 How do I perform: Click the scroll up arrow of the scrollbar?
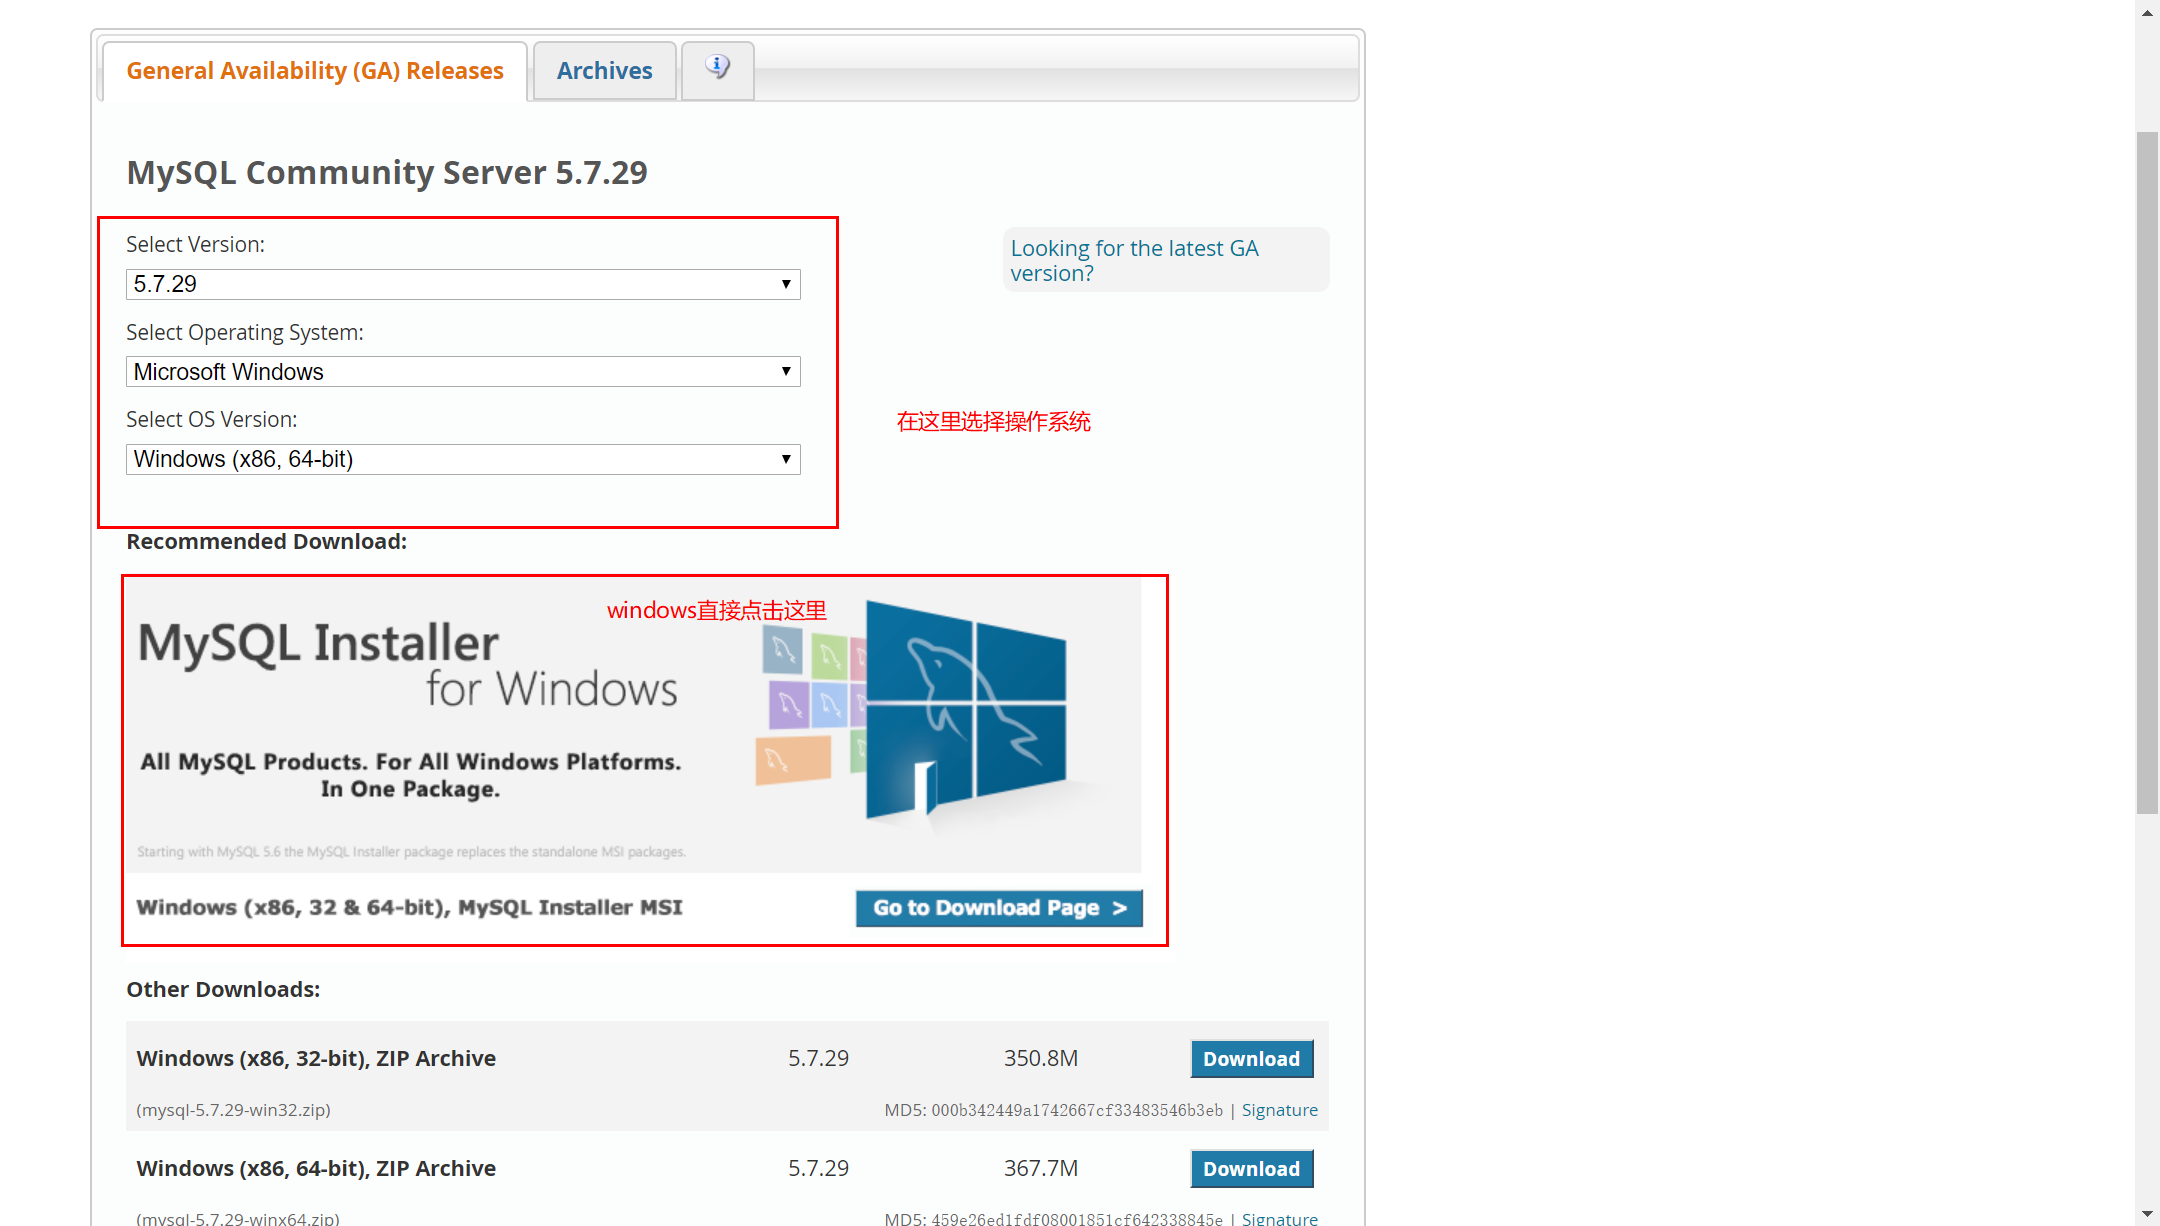2147,12
